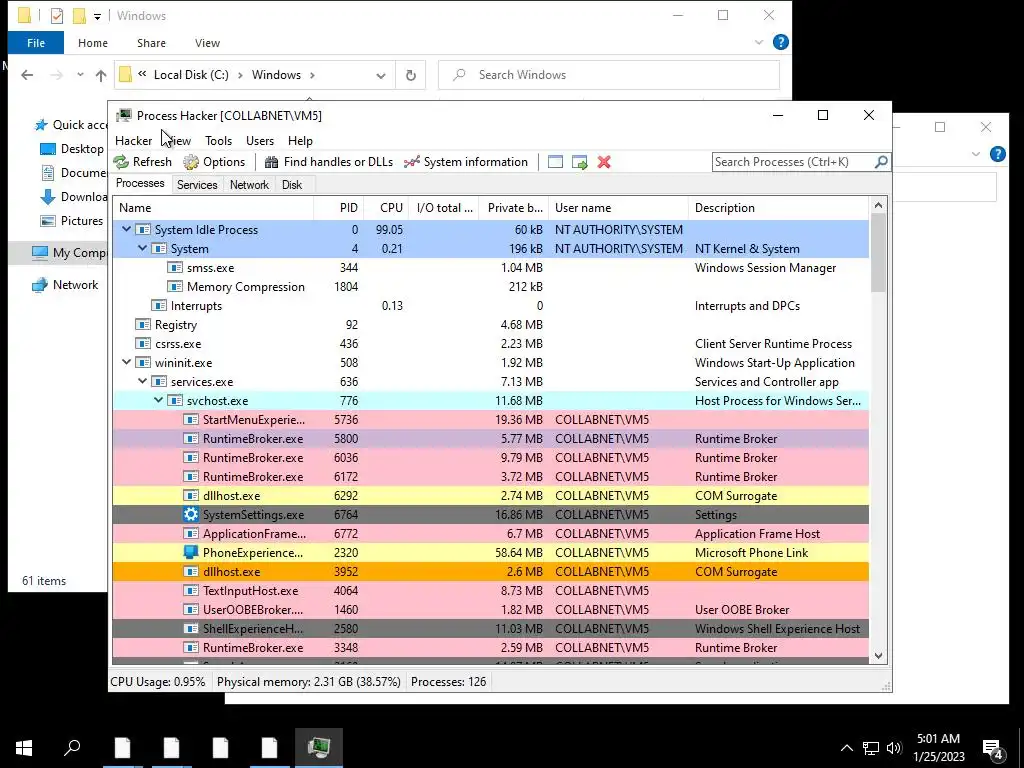
Task: Click the Process Hacker taskbar icon
Action: click(319, 746)
